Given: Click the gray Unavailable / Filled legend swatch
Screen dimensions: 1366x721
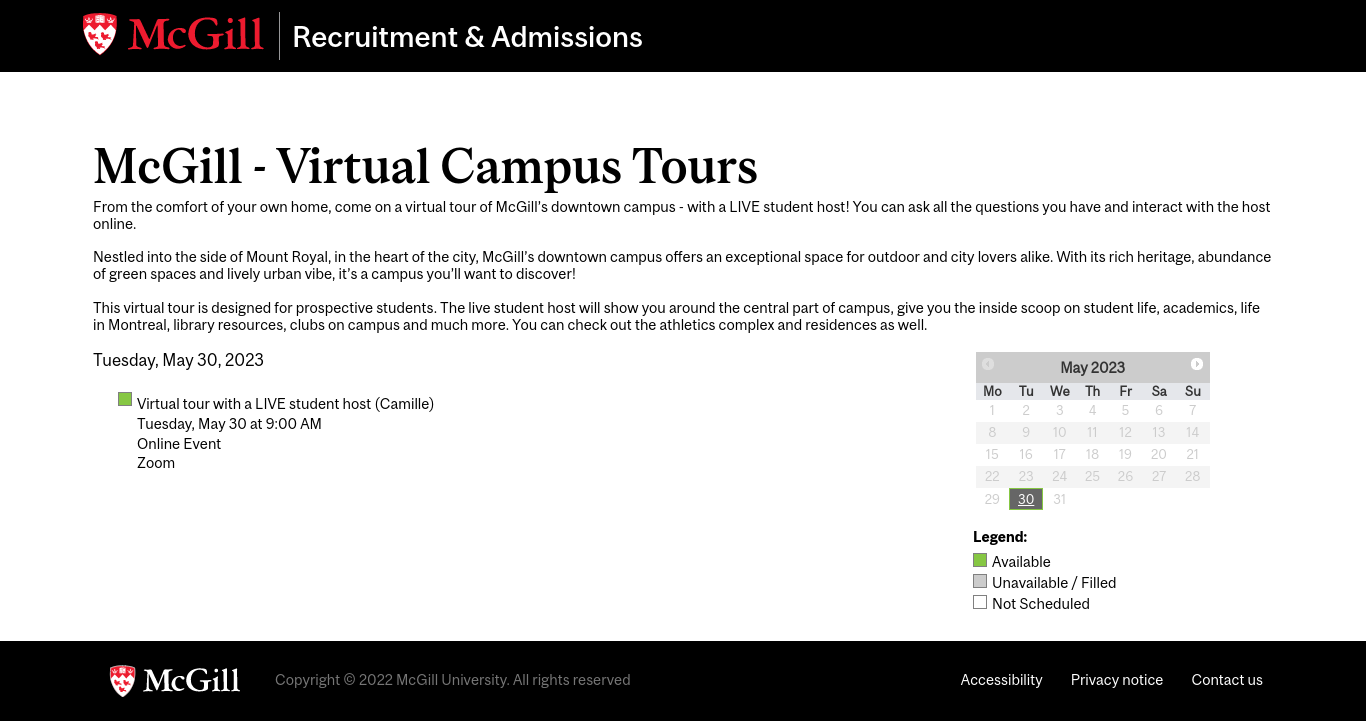Looking at the screenshot, I should click(x=980, y=581).
